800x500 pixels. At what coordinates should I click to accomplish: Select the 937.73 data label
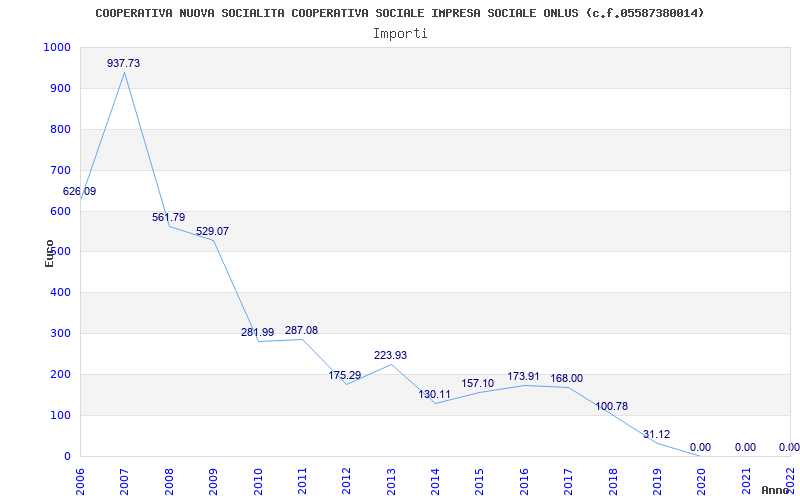click(x=123, y=63)
